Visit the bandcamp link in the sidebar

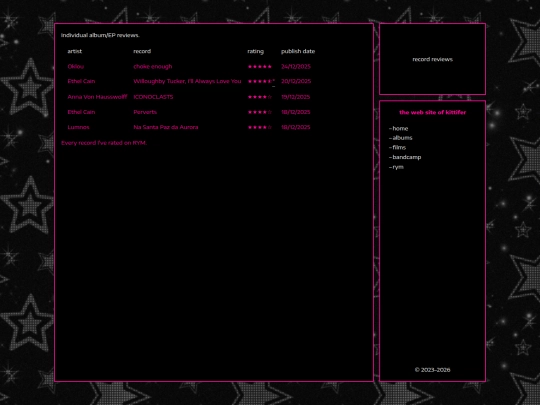tap(407, 157)
